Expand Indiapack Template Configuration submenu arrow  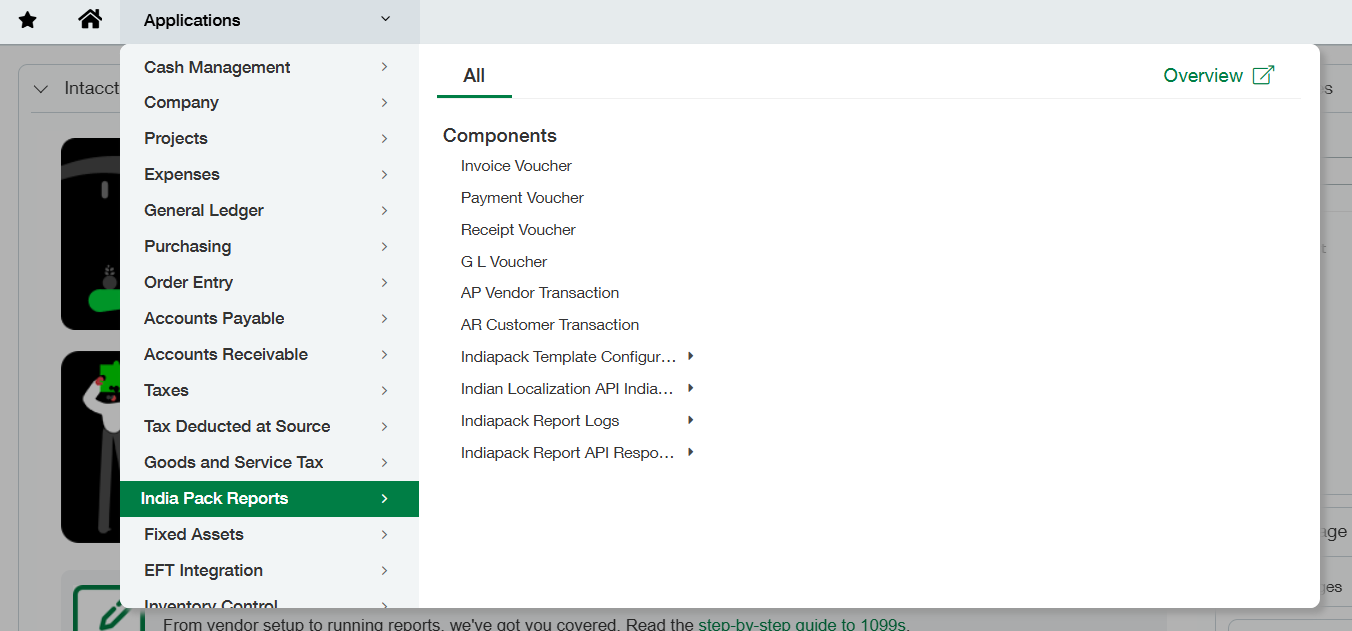point(691,356)
